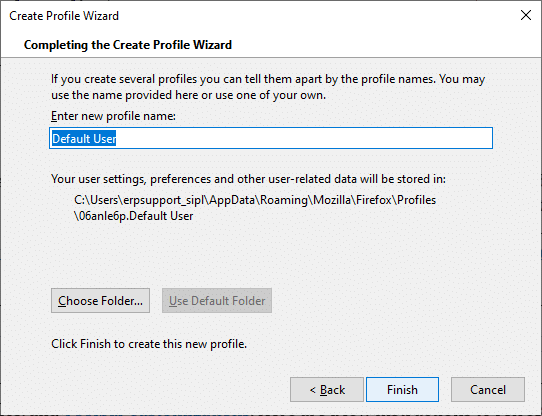Click the highlighted 'Default User' text

point(84,139)
